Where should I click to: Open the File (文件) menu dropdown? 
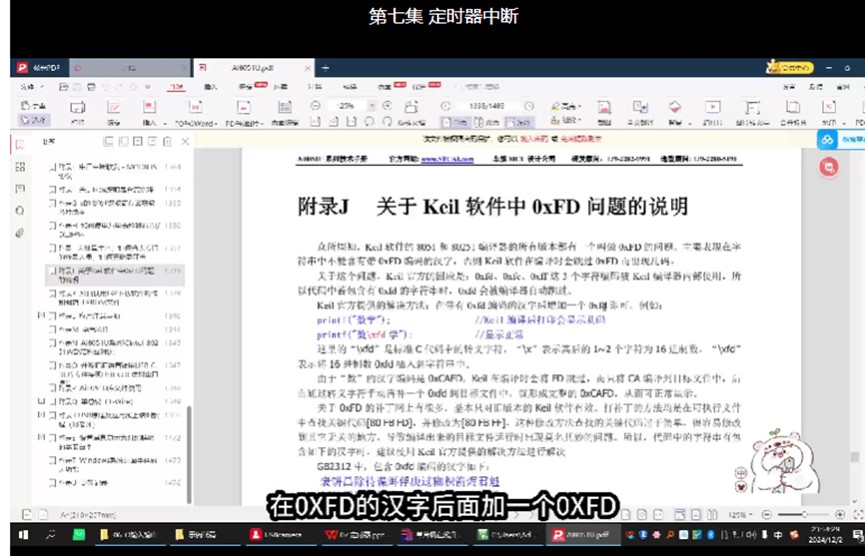coord(32,87)
